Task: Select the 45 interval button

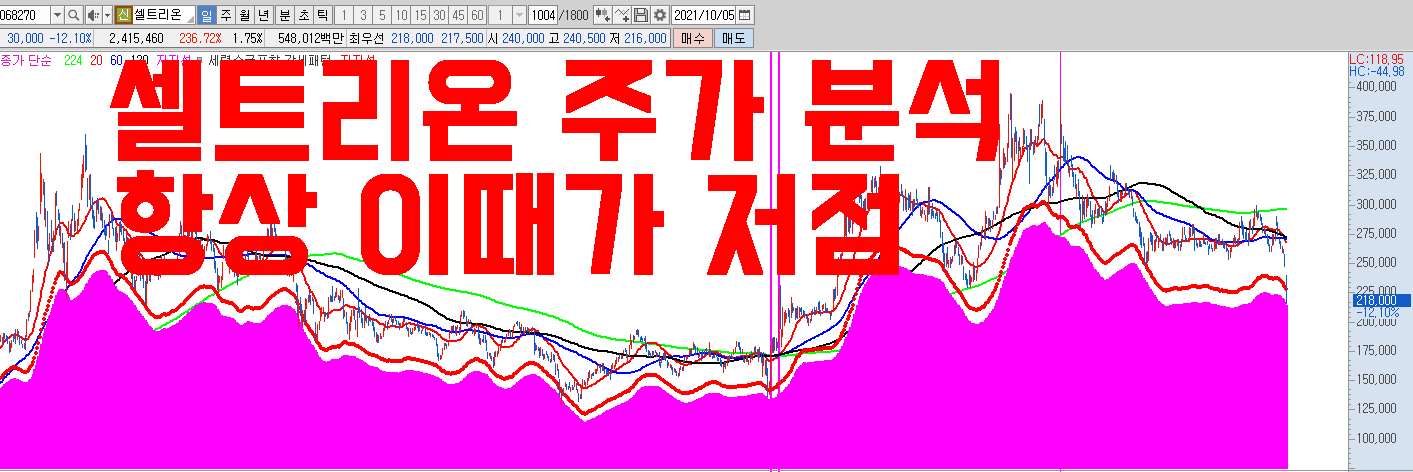Action: (x=458, y=15)
